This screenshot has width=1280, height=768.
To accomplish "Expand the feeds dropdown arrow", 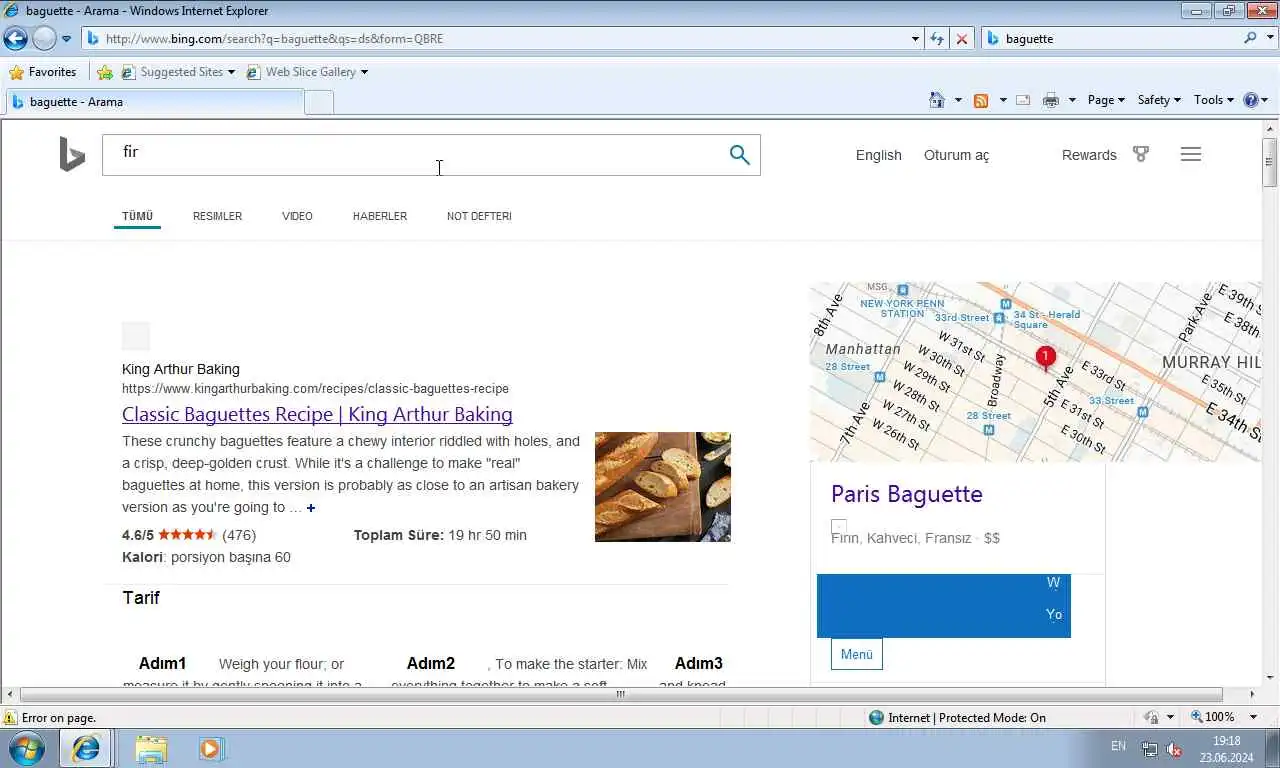I will (1002, 100).
